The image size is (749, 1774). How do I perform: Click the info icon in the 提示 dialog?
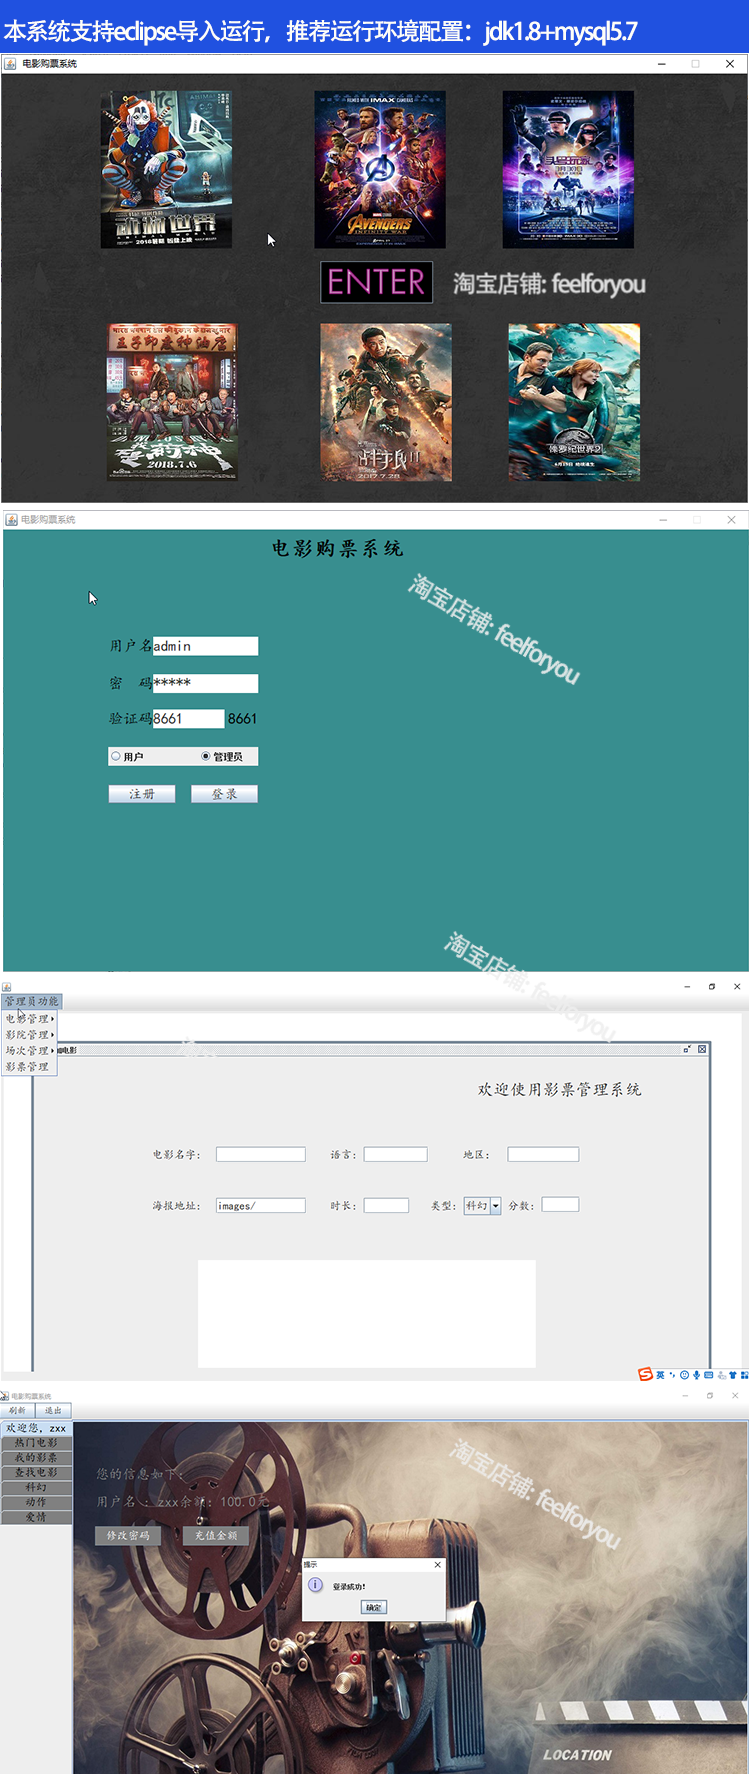pos(315,1585)
